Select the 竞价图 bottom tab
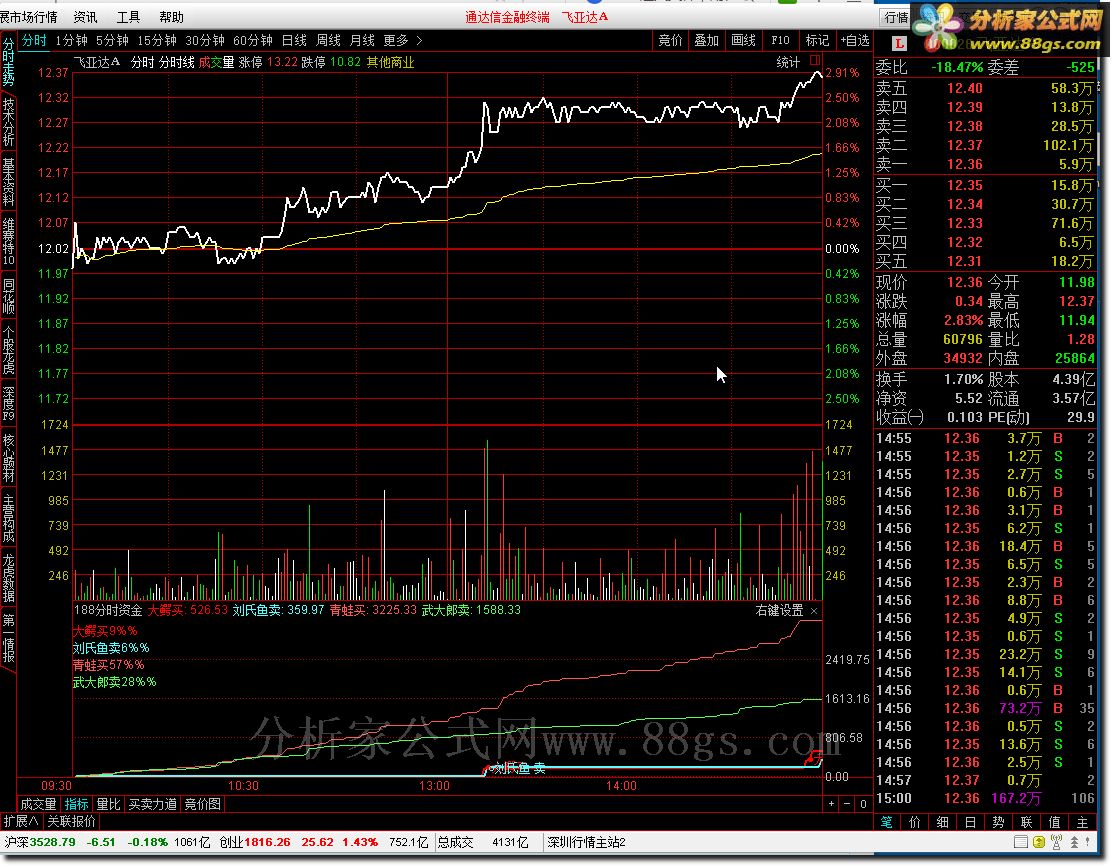The image size is (1112, 866). pyautogui.click(x=203, y=804)
